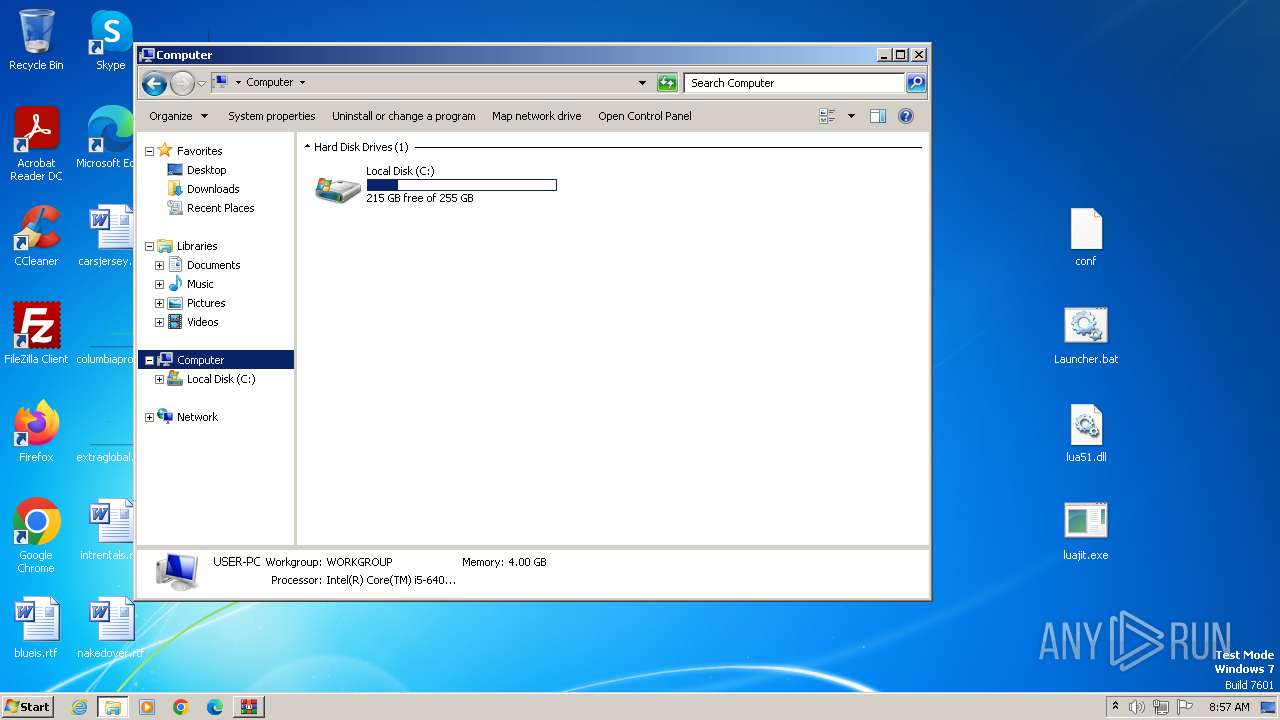The height and width of the screenshot is (720, 1280).
Task: Expand the Videos library node
Action: (x=159, y=322)
